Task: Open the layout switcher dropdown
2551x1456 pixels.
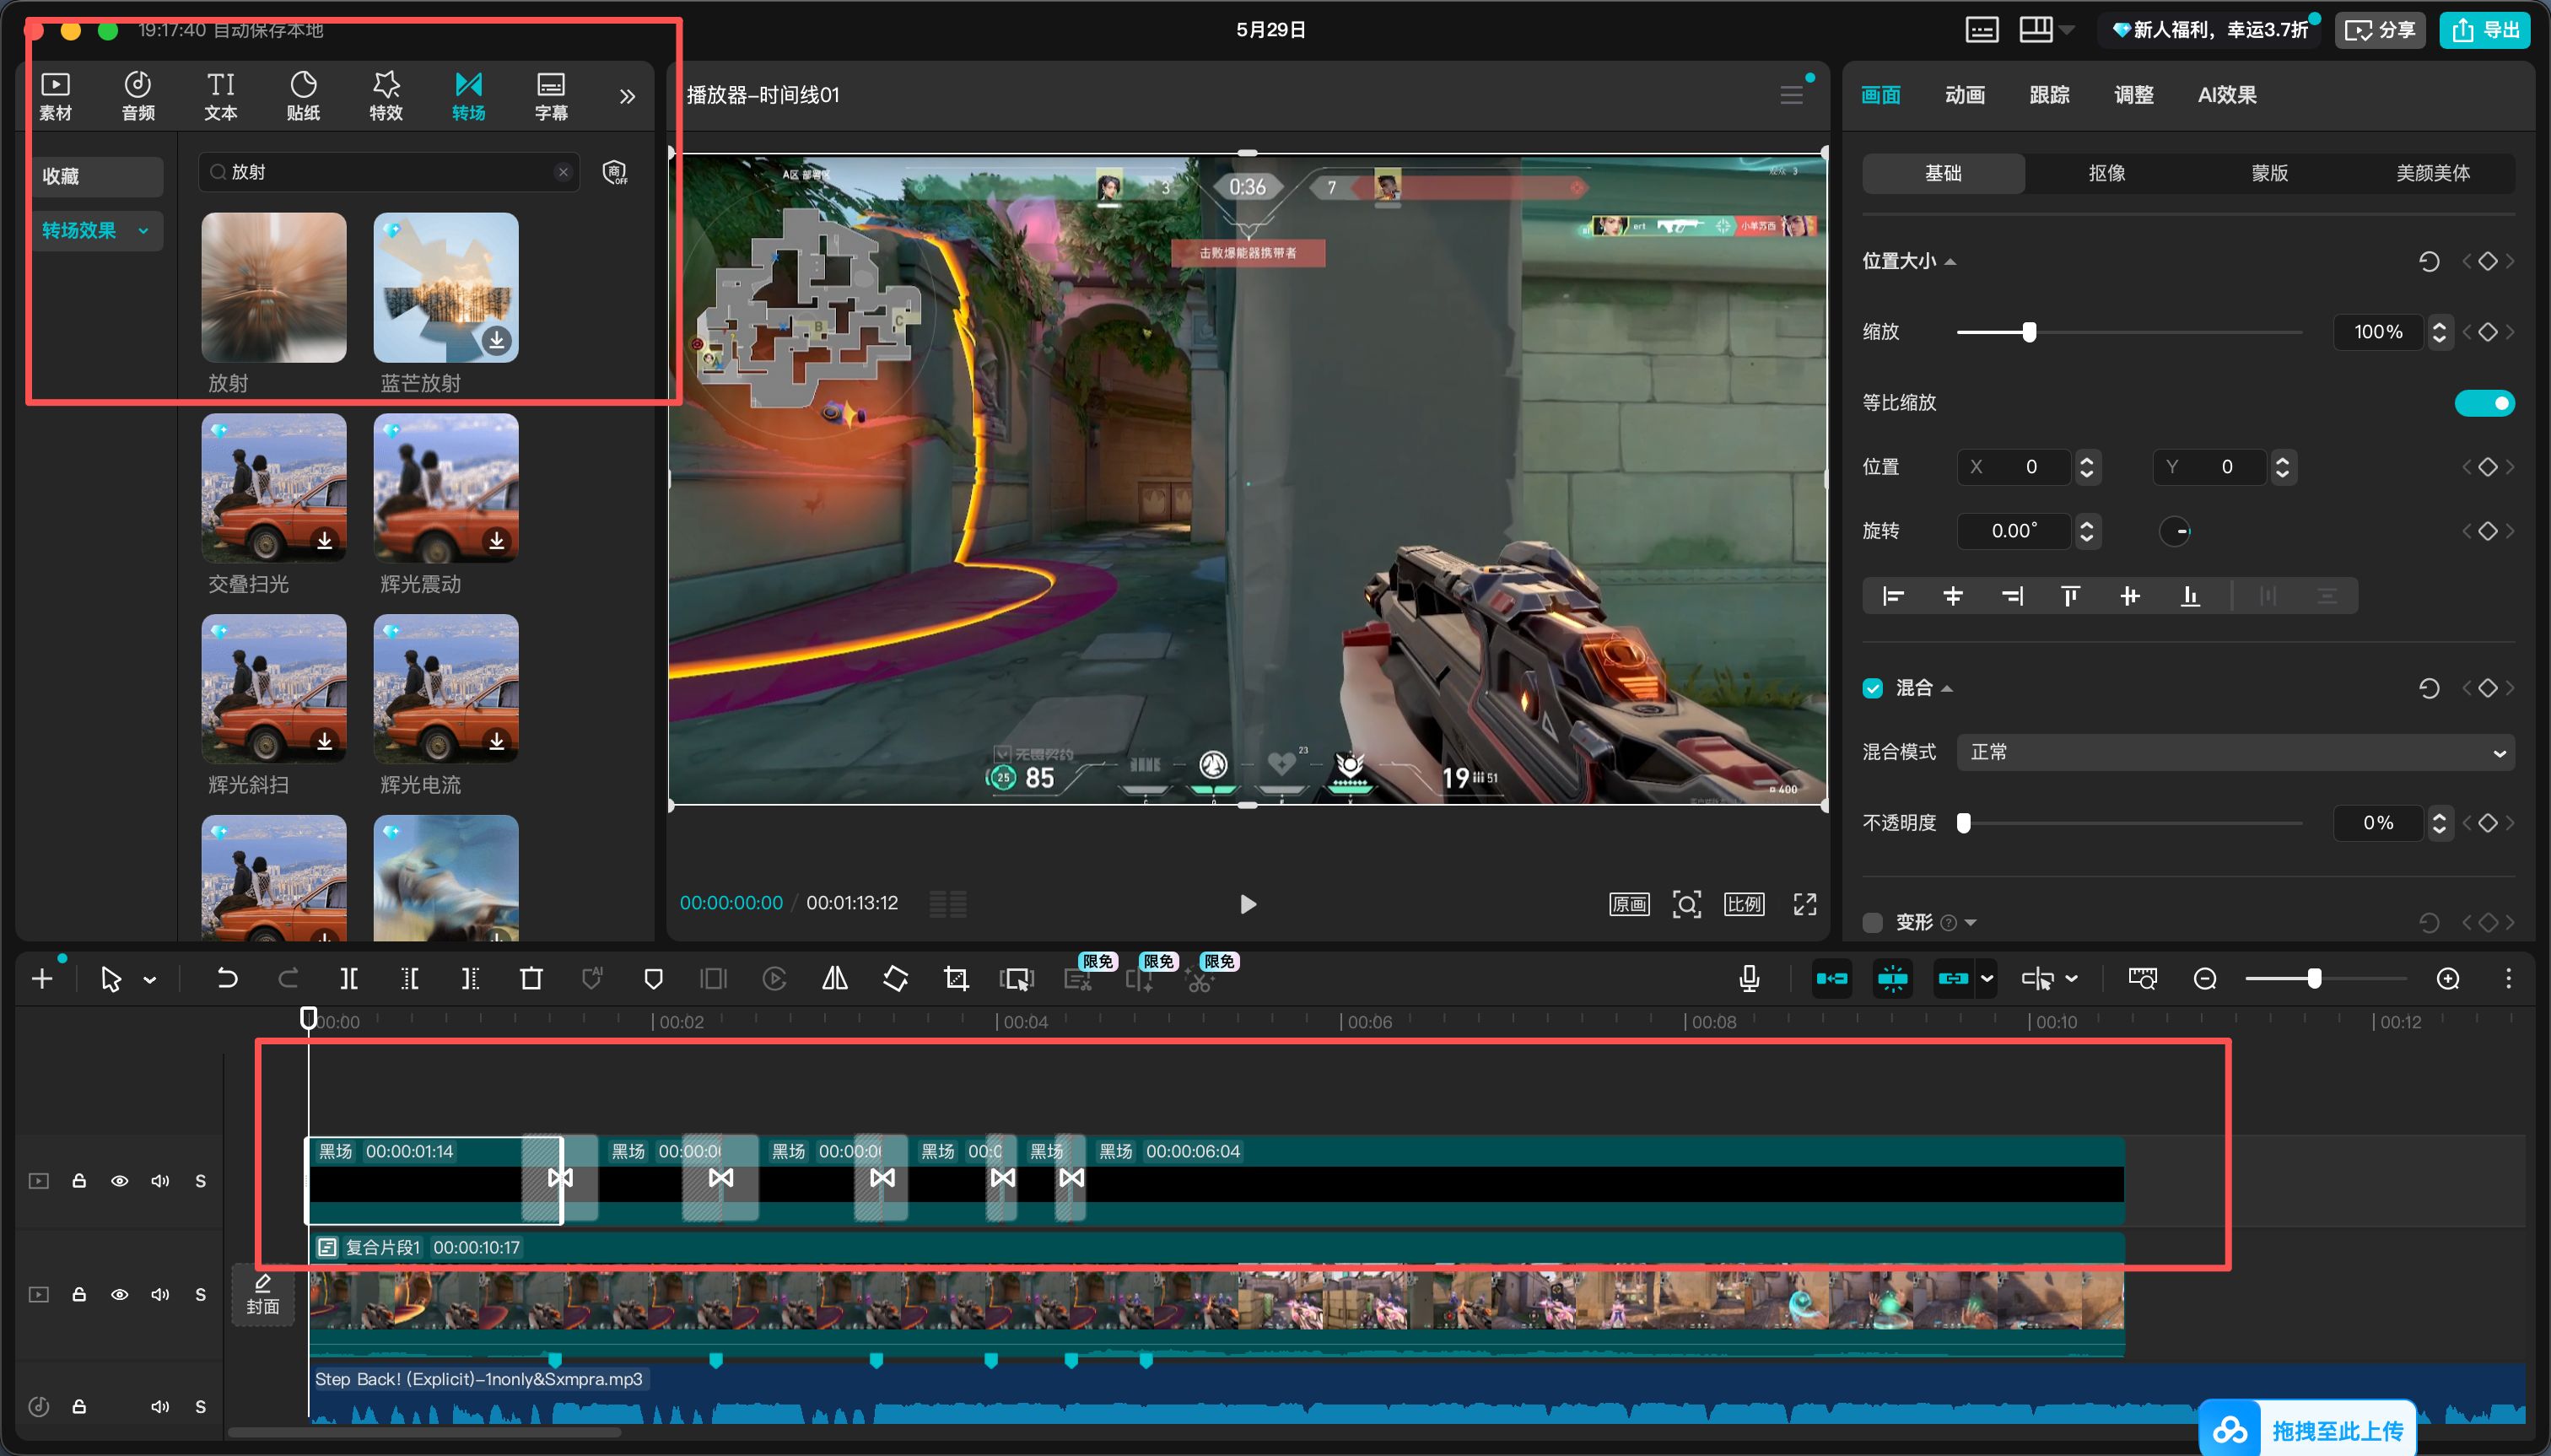Action: tap(2046, 30)
